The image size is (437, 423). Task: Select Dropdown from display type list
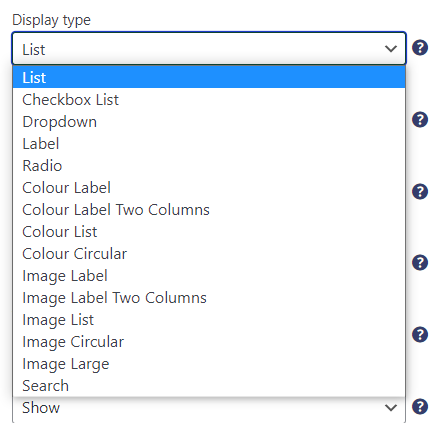[x=209, y=121]
